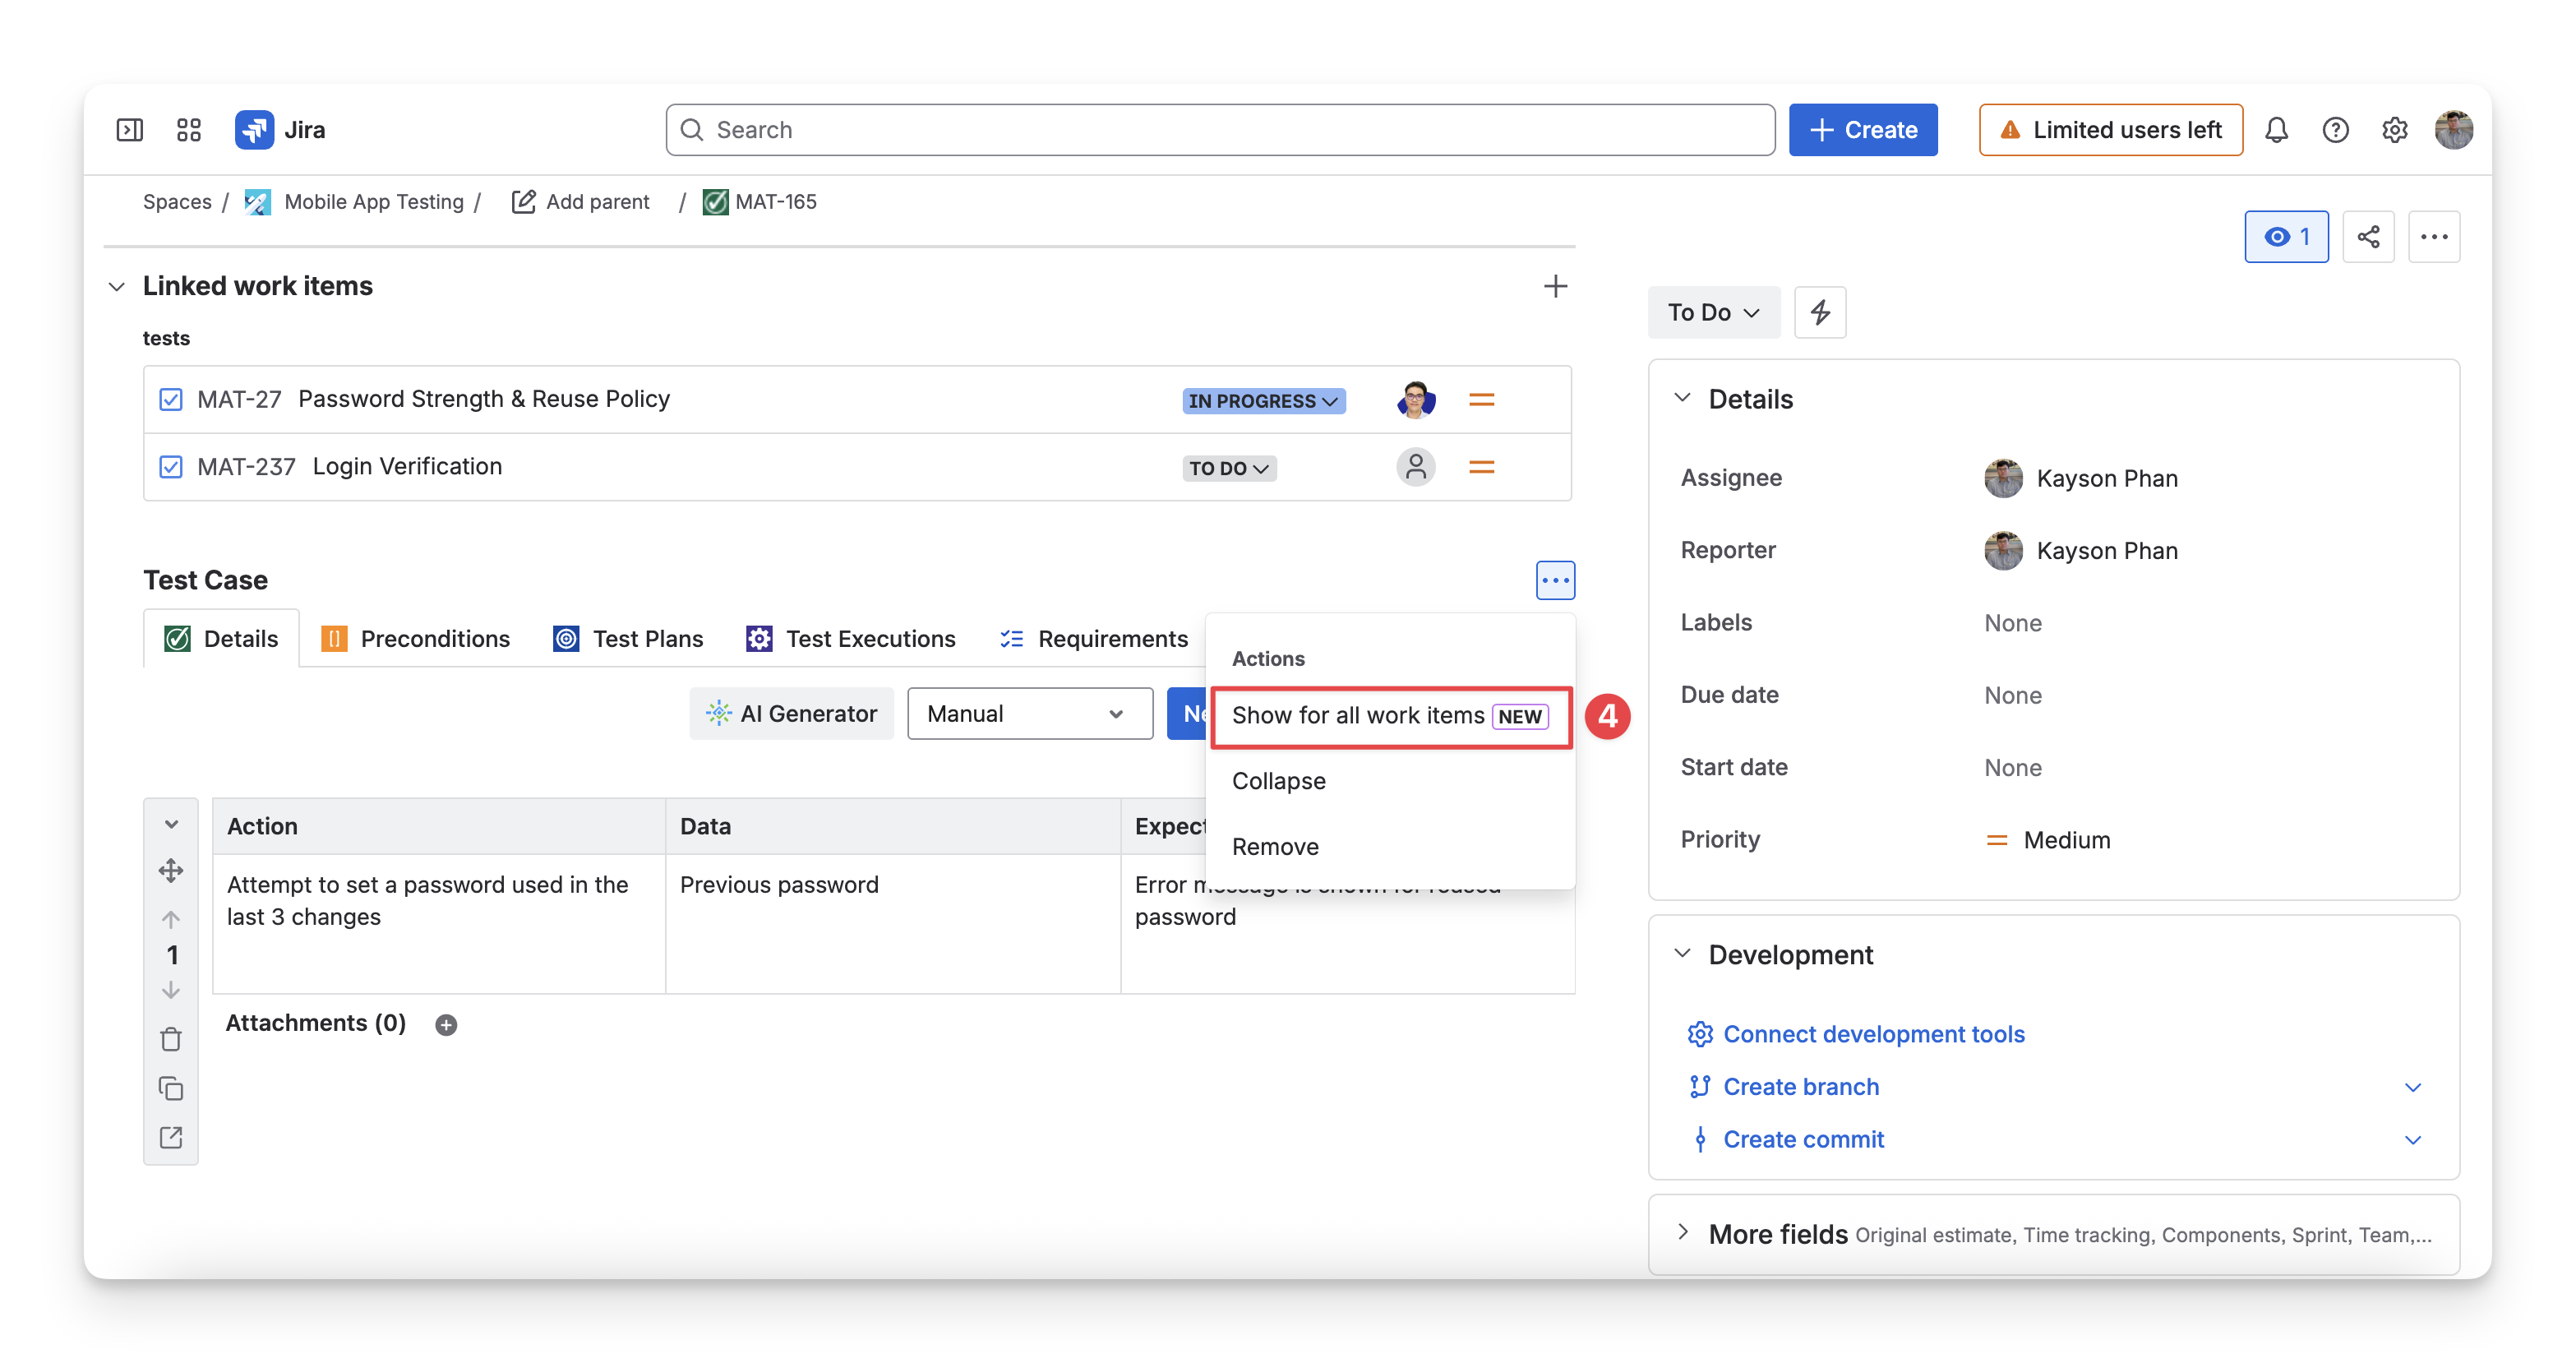Screen dimensions: 2576x1363
Task: Add attachment with the plus circle icon
Action: (446, 1024)
